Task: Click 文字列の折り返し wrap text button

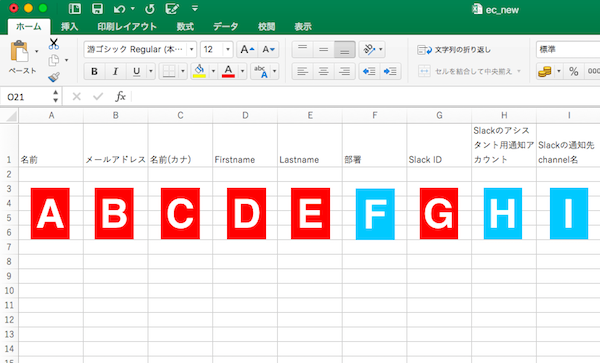Action: point(454,50)
